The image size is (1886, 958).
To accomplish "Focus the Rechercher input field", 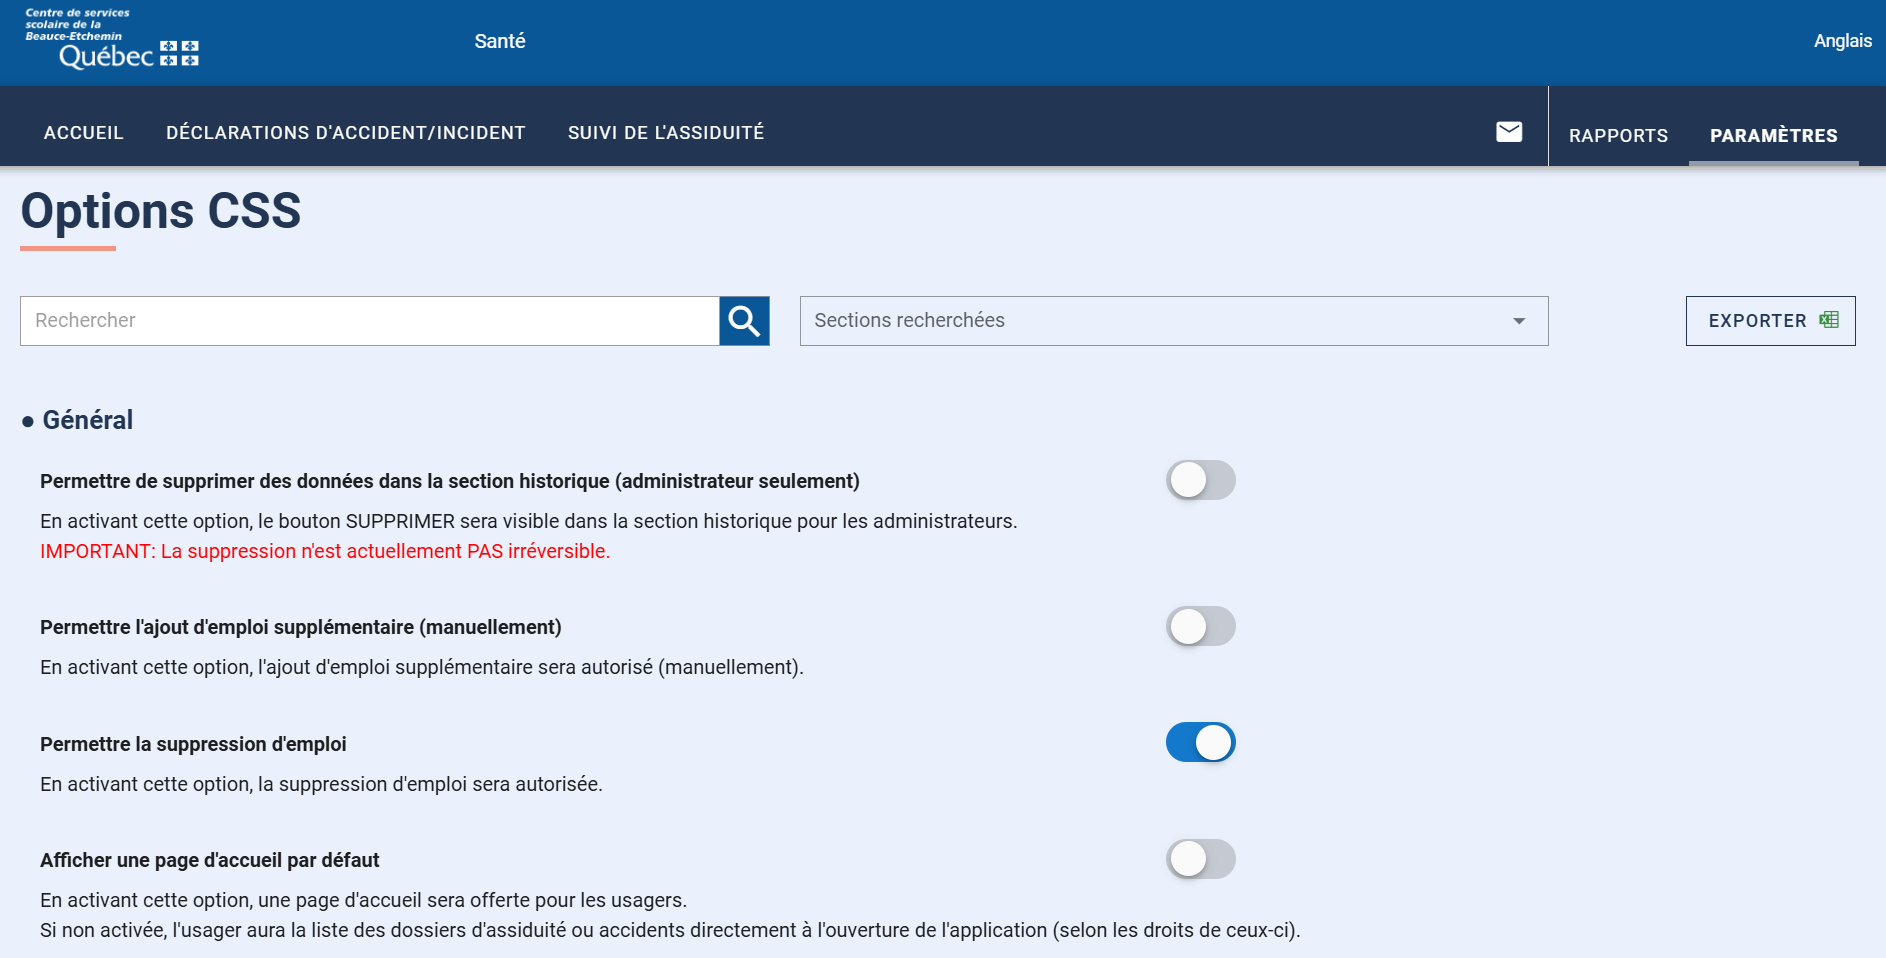I will 370,321.
